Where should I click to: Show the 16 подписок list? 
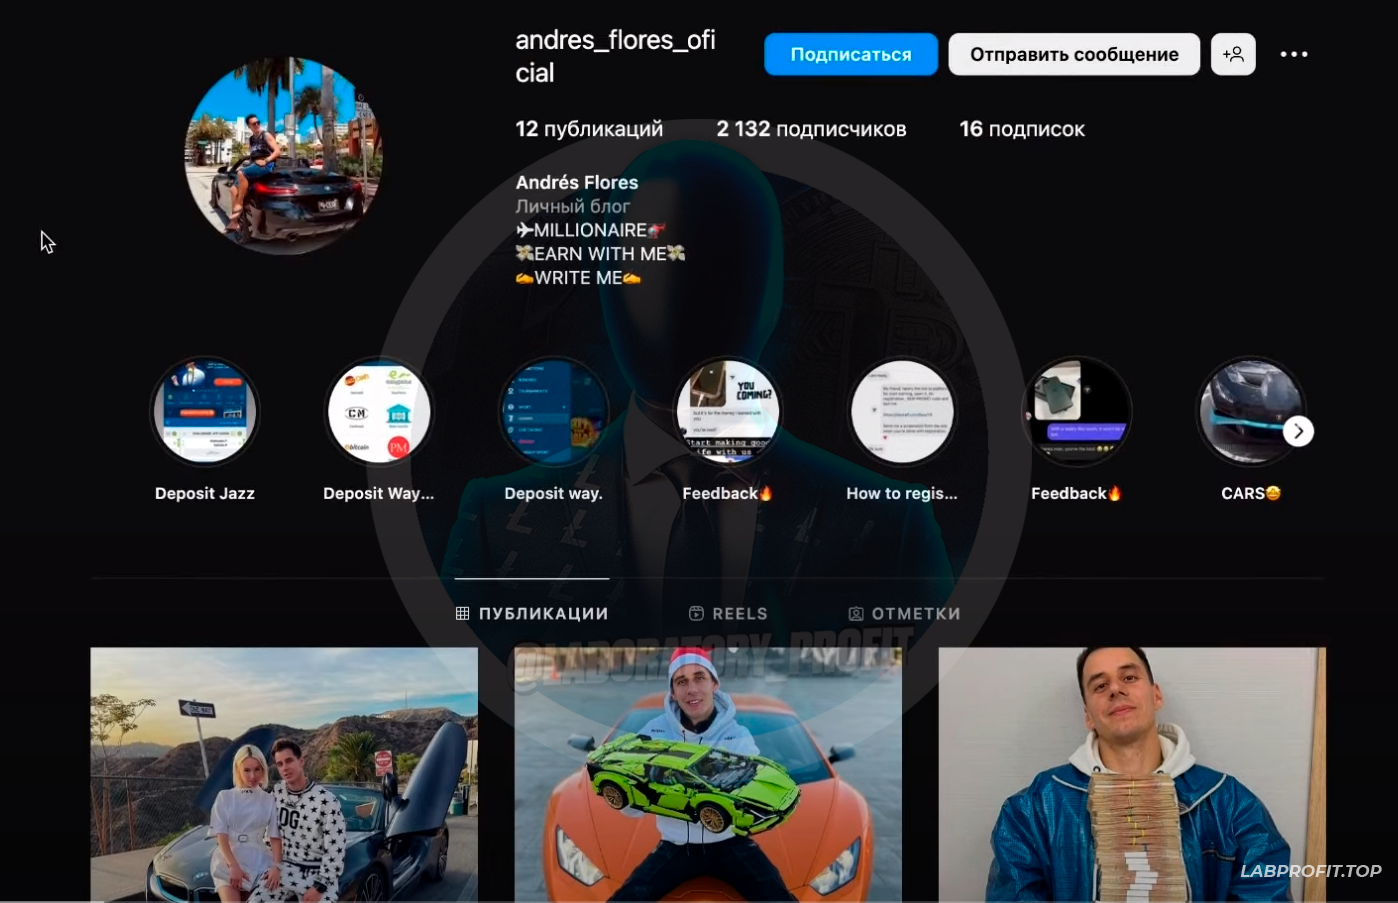(1021, 129)
